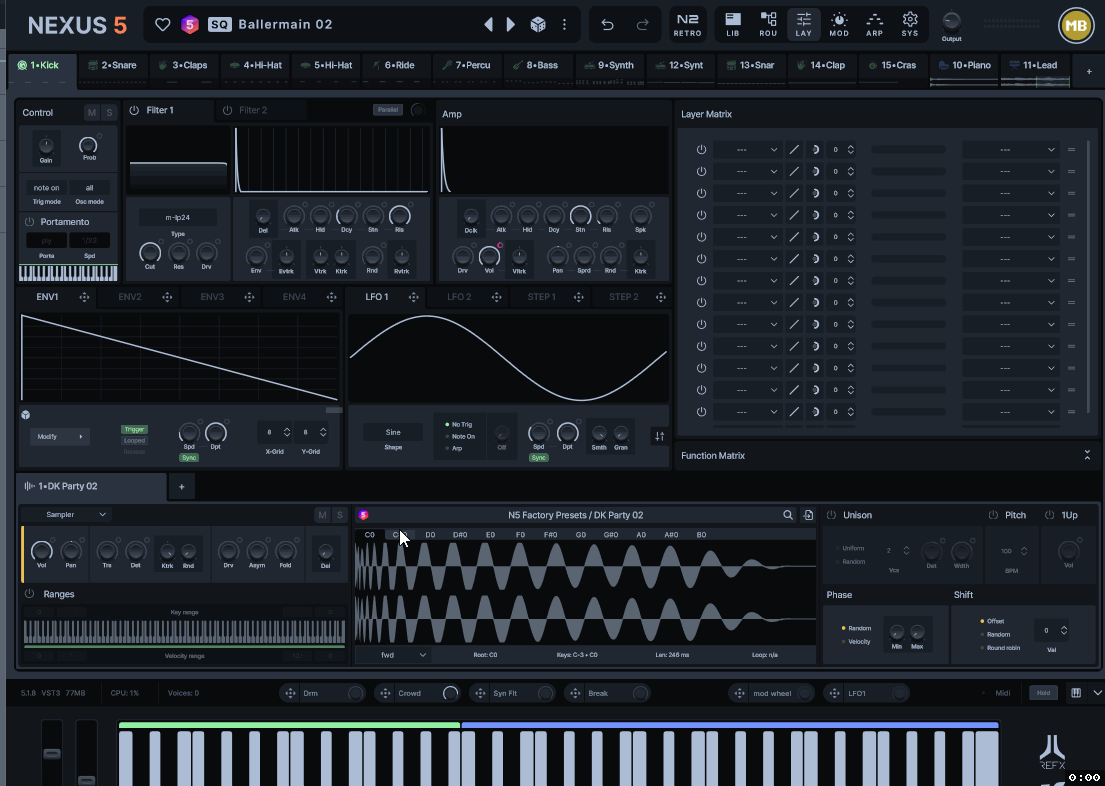The height and width of the screenshot is (786, 1105).
Task: Enable 1Up power
Action: pos(1049,515)
